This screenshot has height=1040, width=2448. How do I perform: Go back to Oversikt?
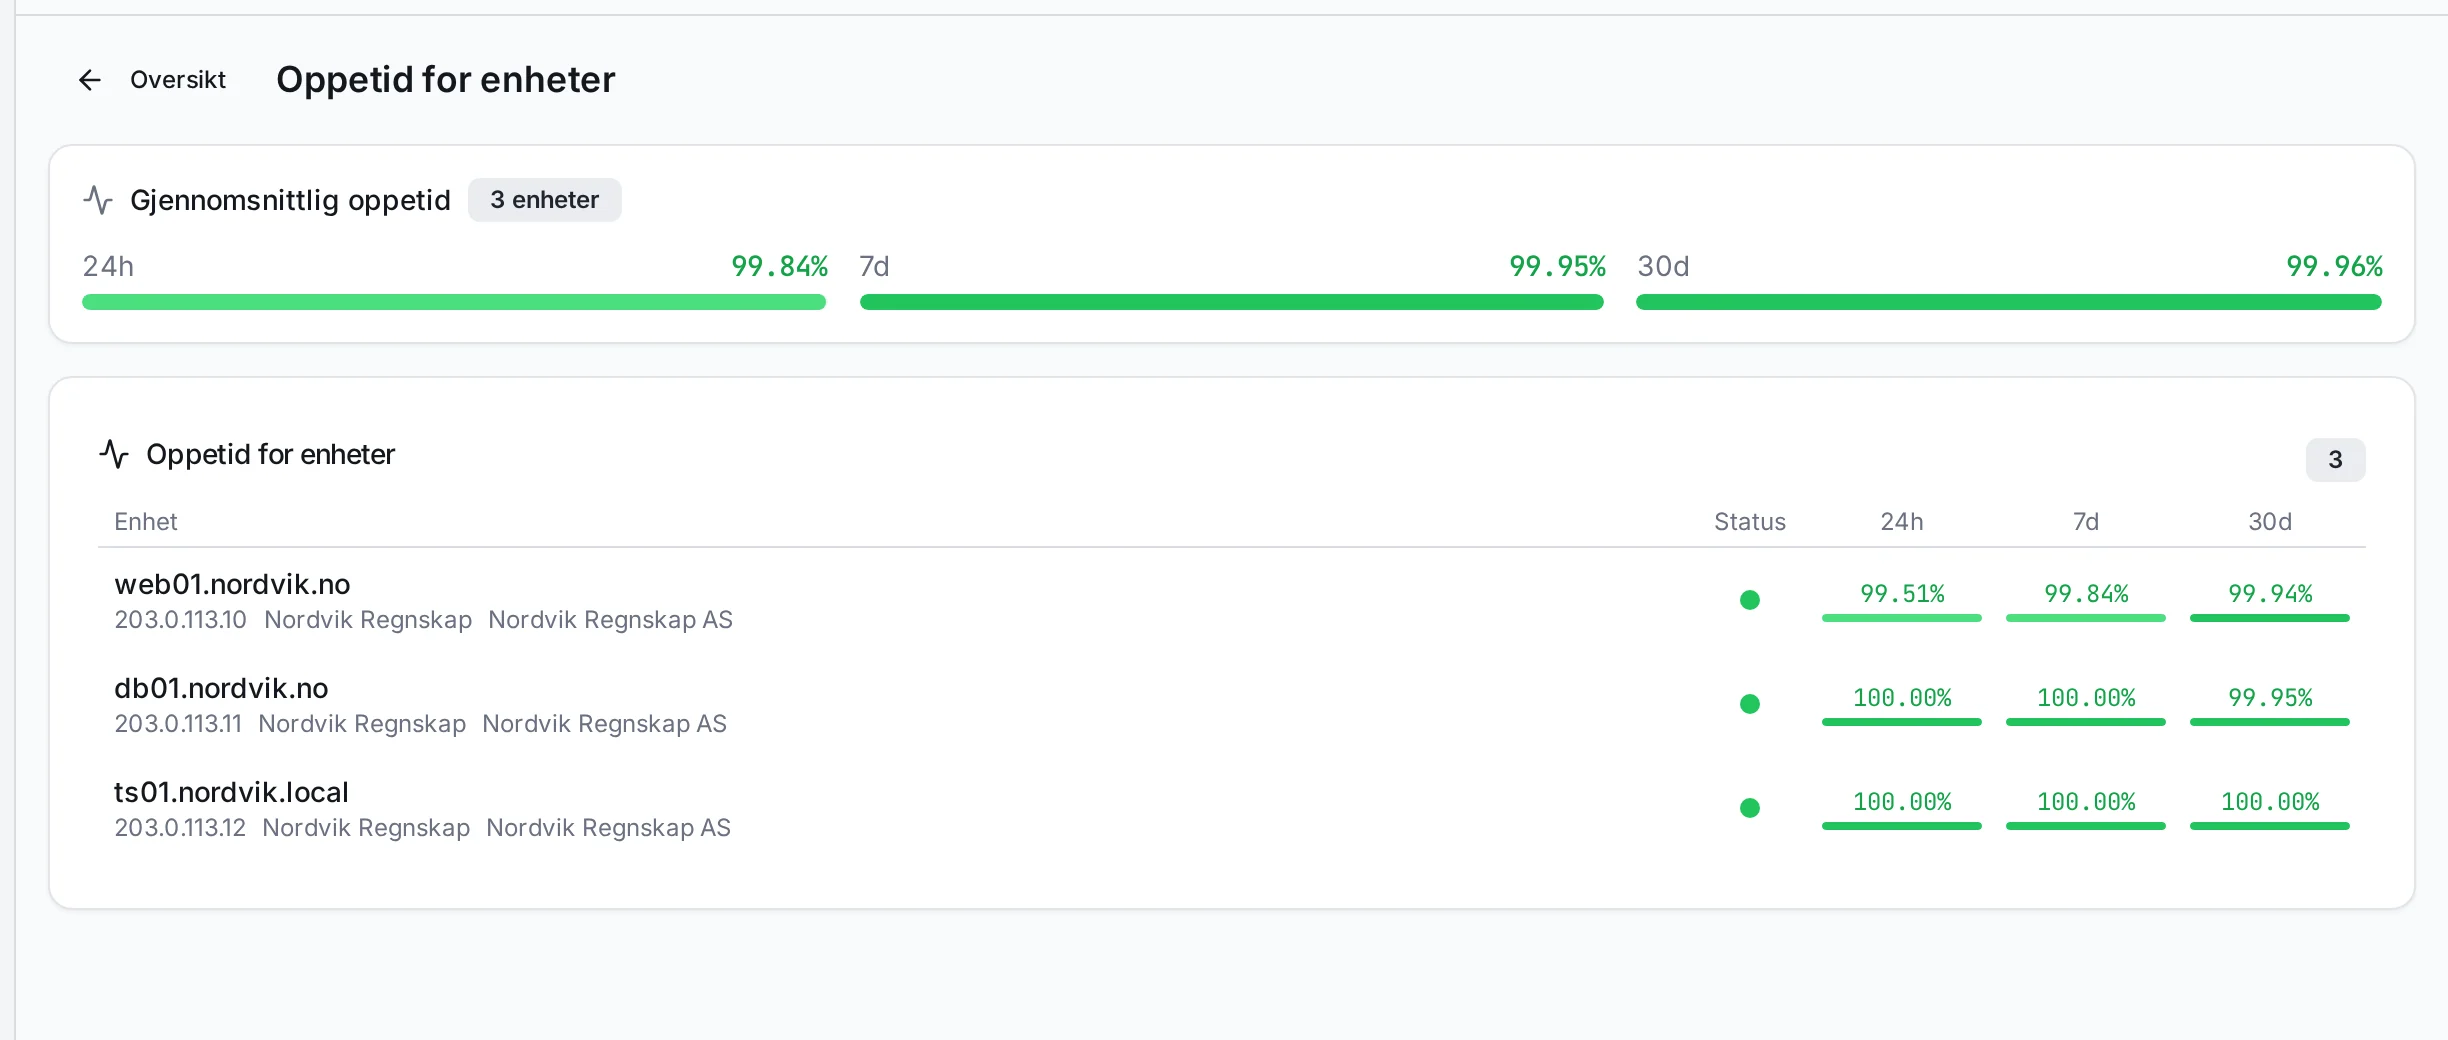click(178, 80)
